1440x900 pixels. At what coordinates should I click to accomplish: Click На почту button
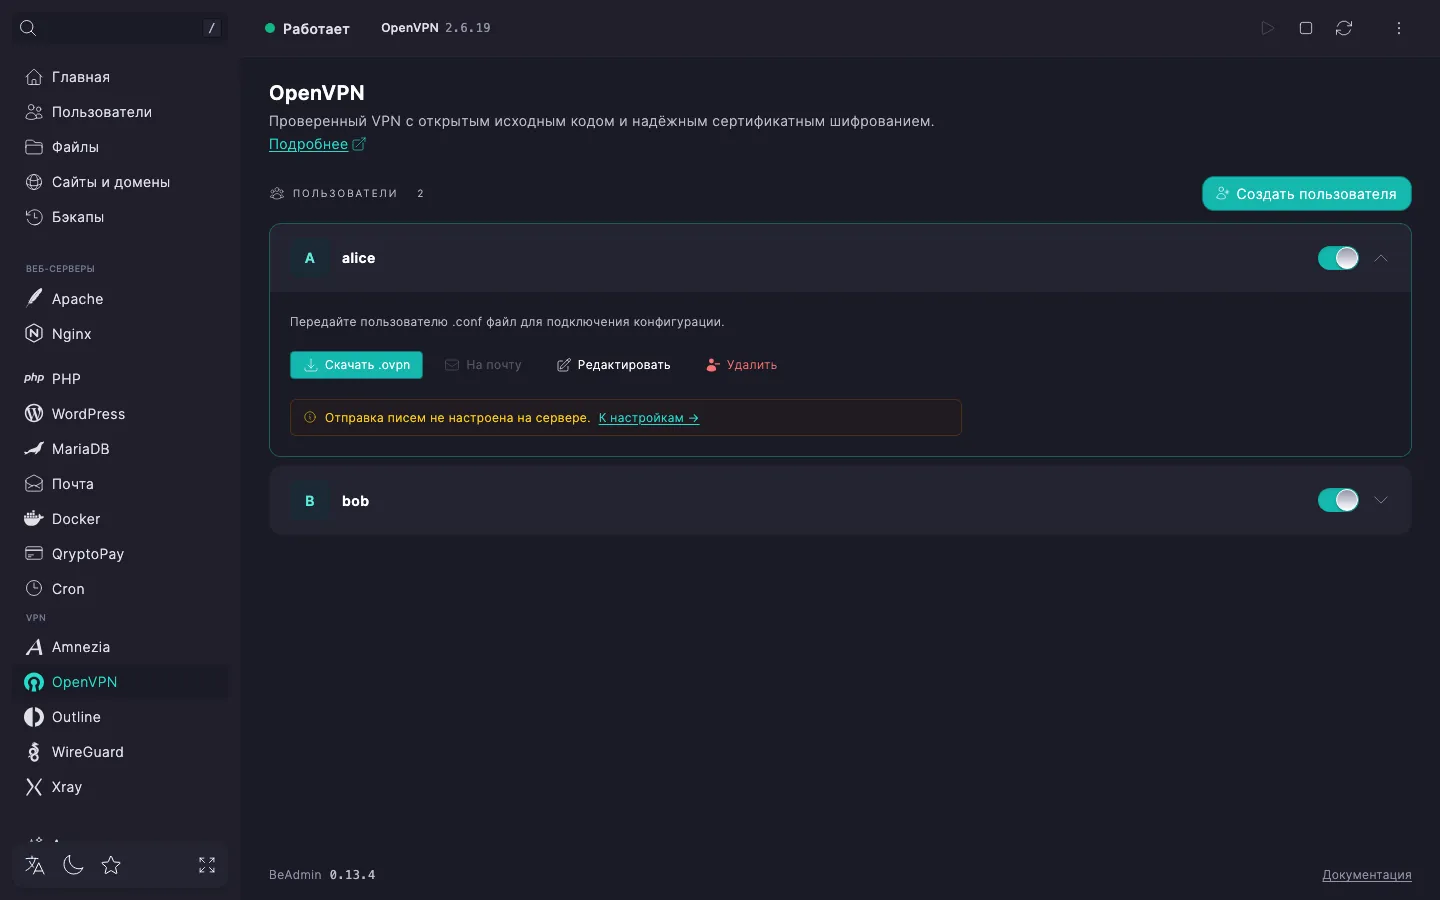click(484, 365)
